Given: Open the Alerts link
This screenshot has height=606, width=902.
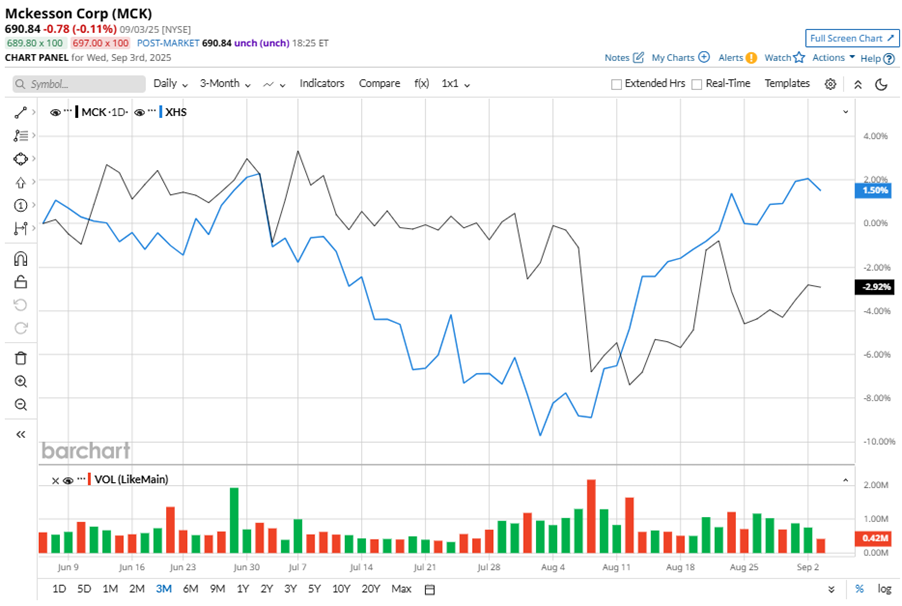Looking at the screenshot, I should (x=731, y=58).
